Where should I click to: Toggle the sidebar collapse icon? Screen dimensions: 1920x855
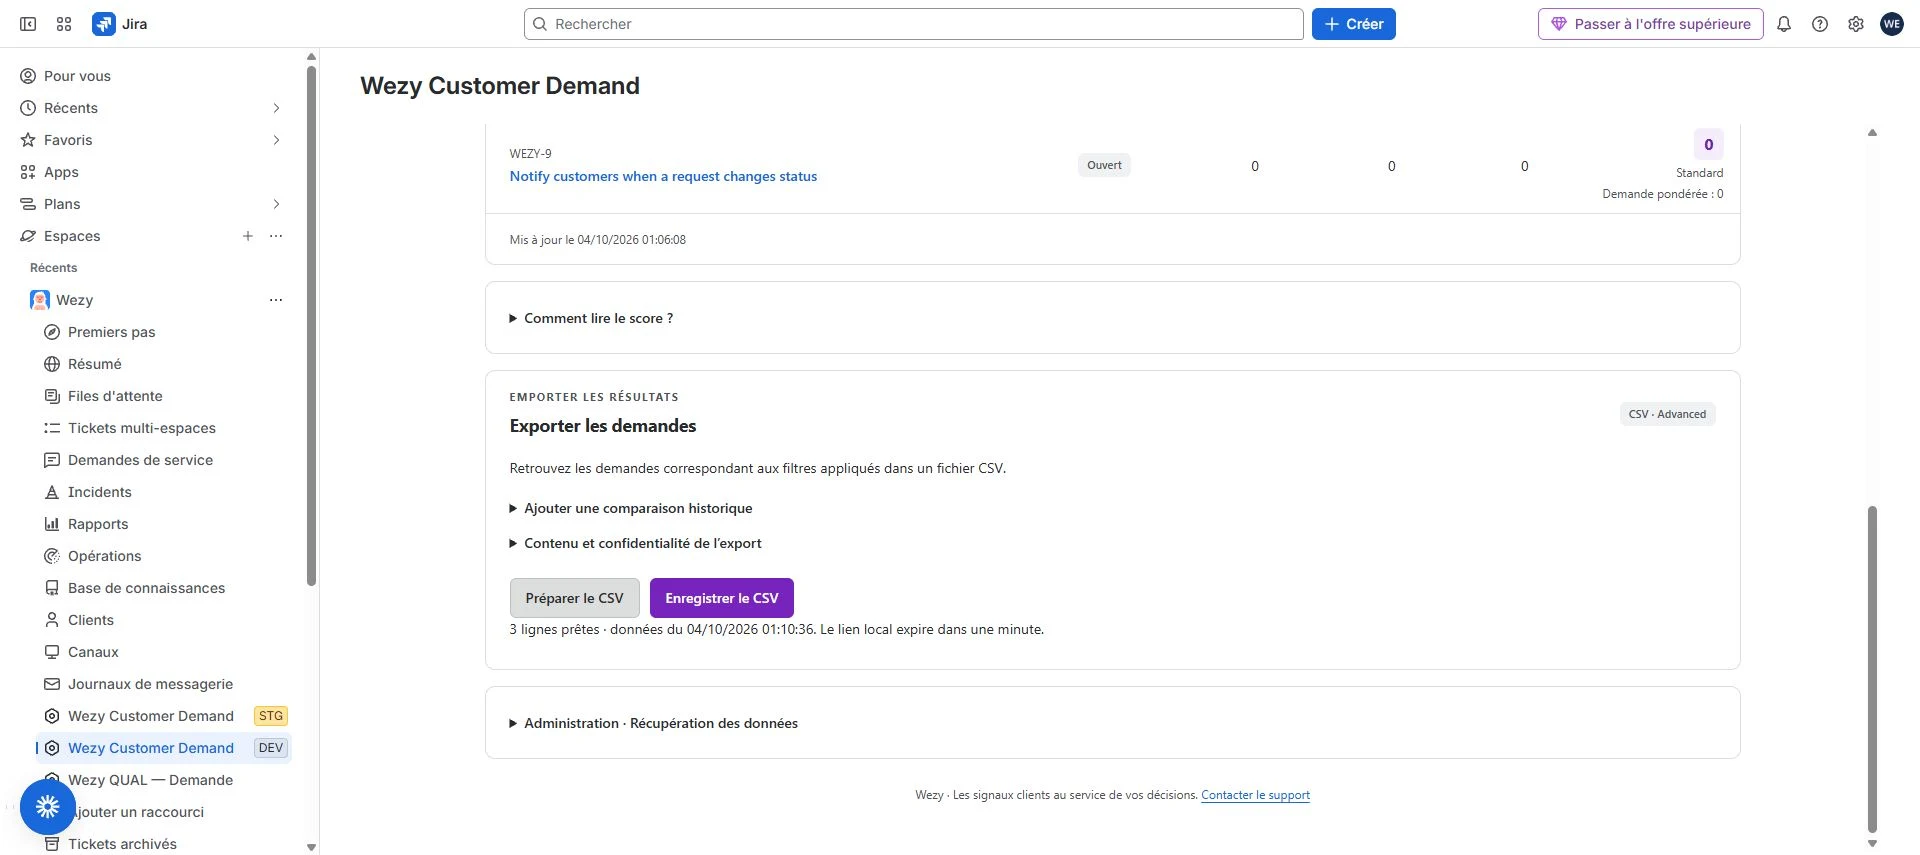click(x=28, y=24)
